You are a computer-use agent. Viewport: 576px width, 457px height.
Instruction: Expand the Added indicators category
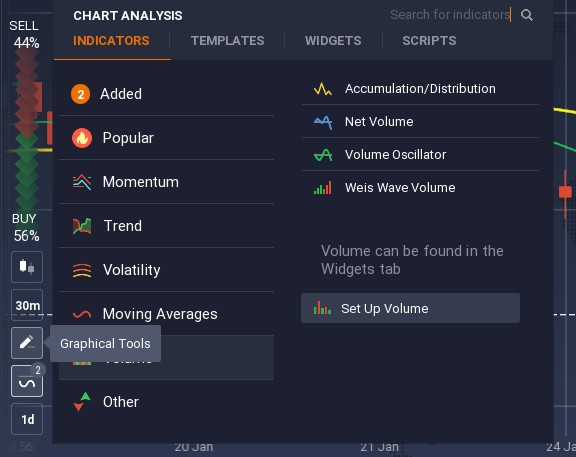tap(166, 94)
